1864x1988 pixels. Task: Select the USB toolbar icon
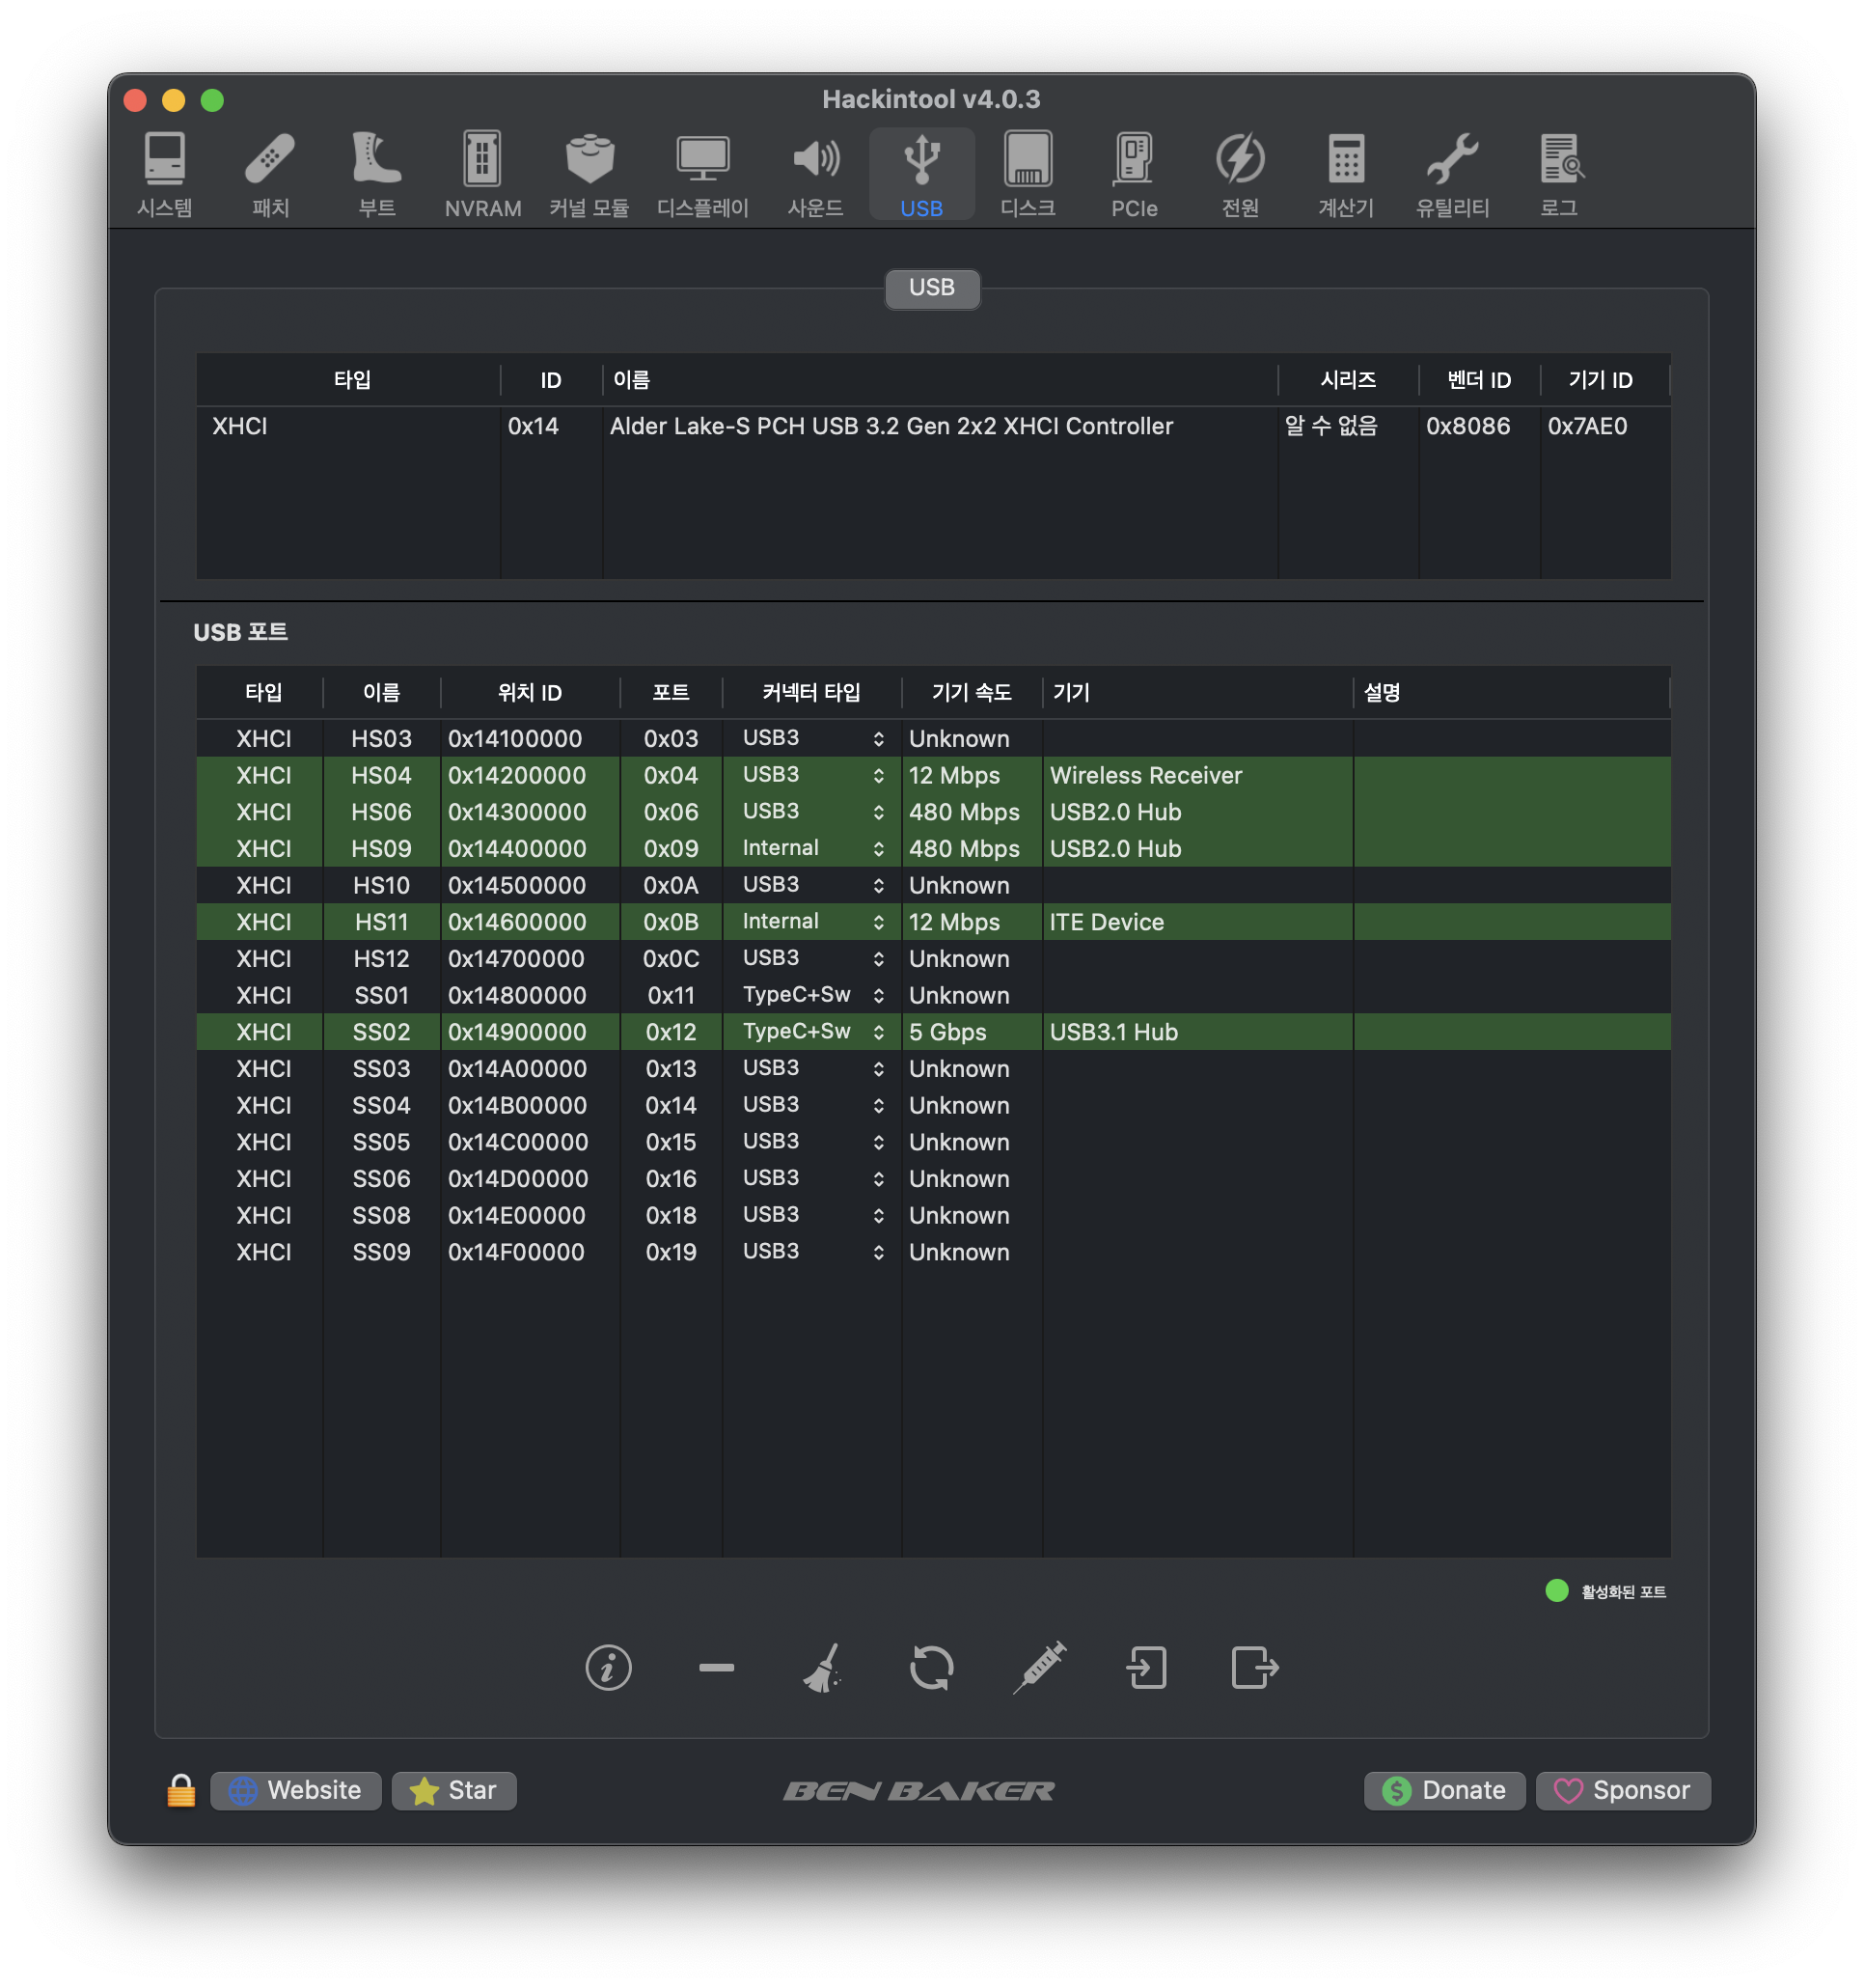[921, 174]
